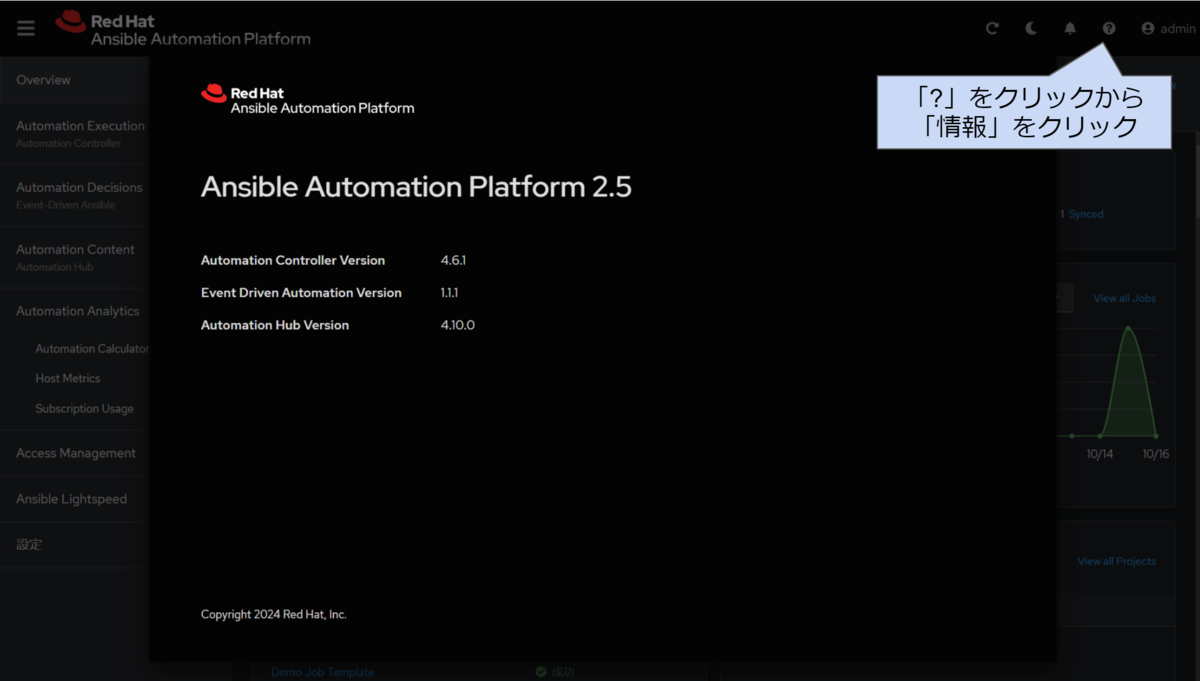Open Host Metrics page
This screenshot has height=681, width=1200.
click(x=68, y=379)
